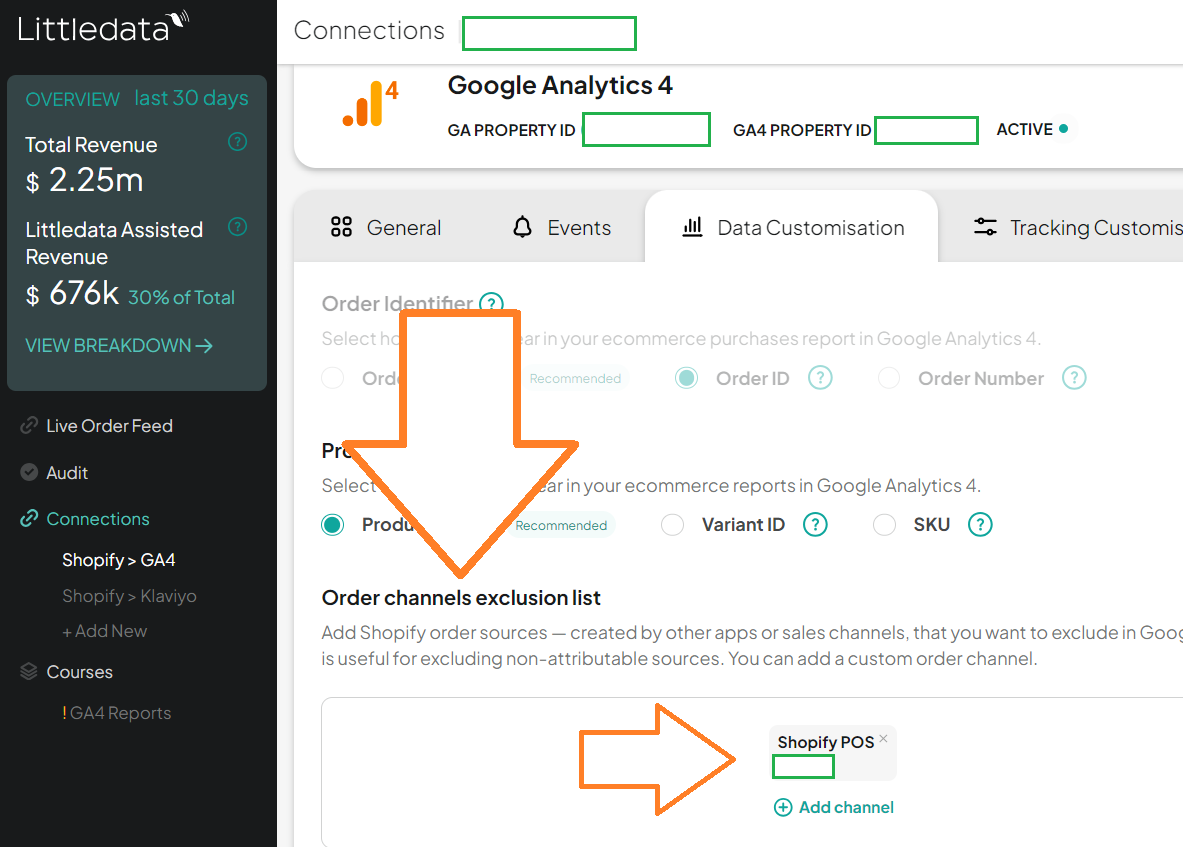Open Order Identifier help icon

tap(491, 303)
